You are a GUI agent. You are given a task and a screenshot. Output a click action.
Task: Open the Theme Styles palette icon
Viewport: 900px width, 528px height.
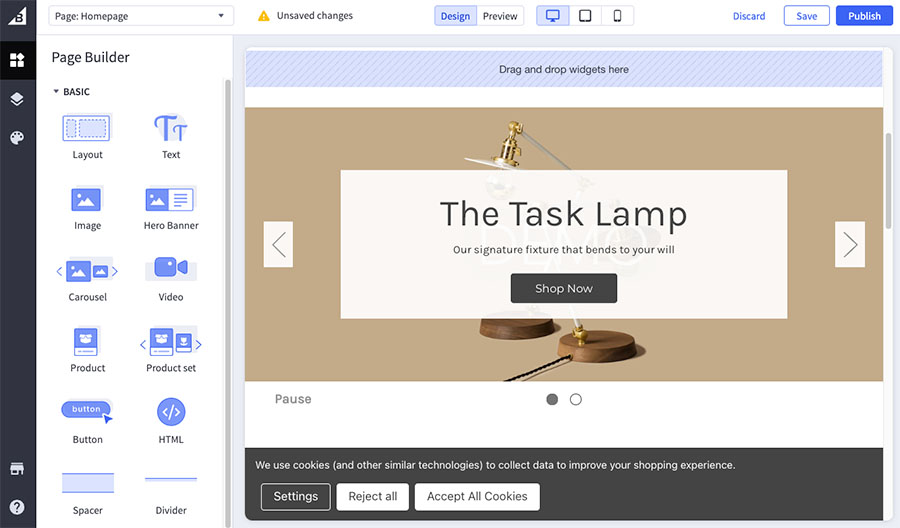[17, 138]
